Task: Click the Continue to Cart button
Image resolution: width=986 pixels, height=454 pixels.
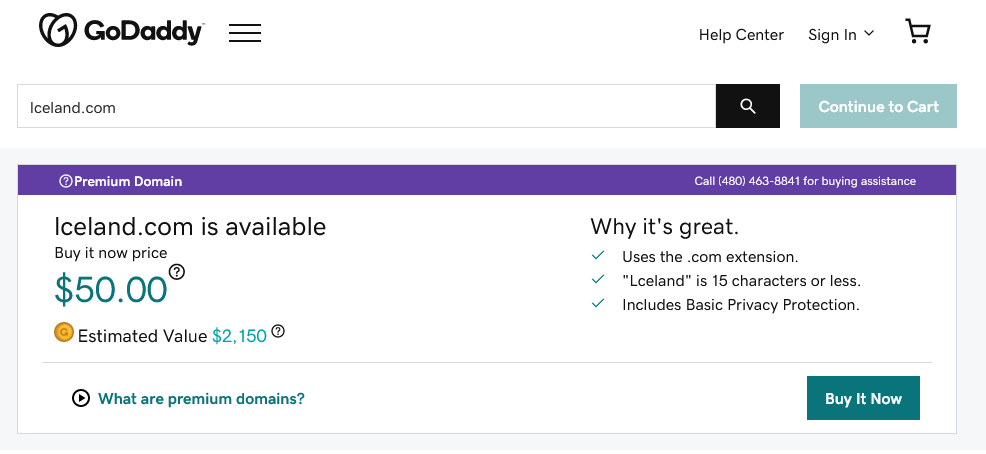Action: click(878, 106)
